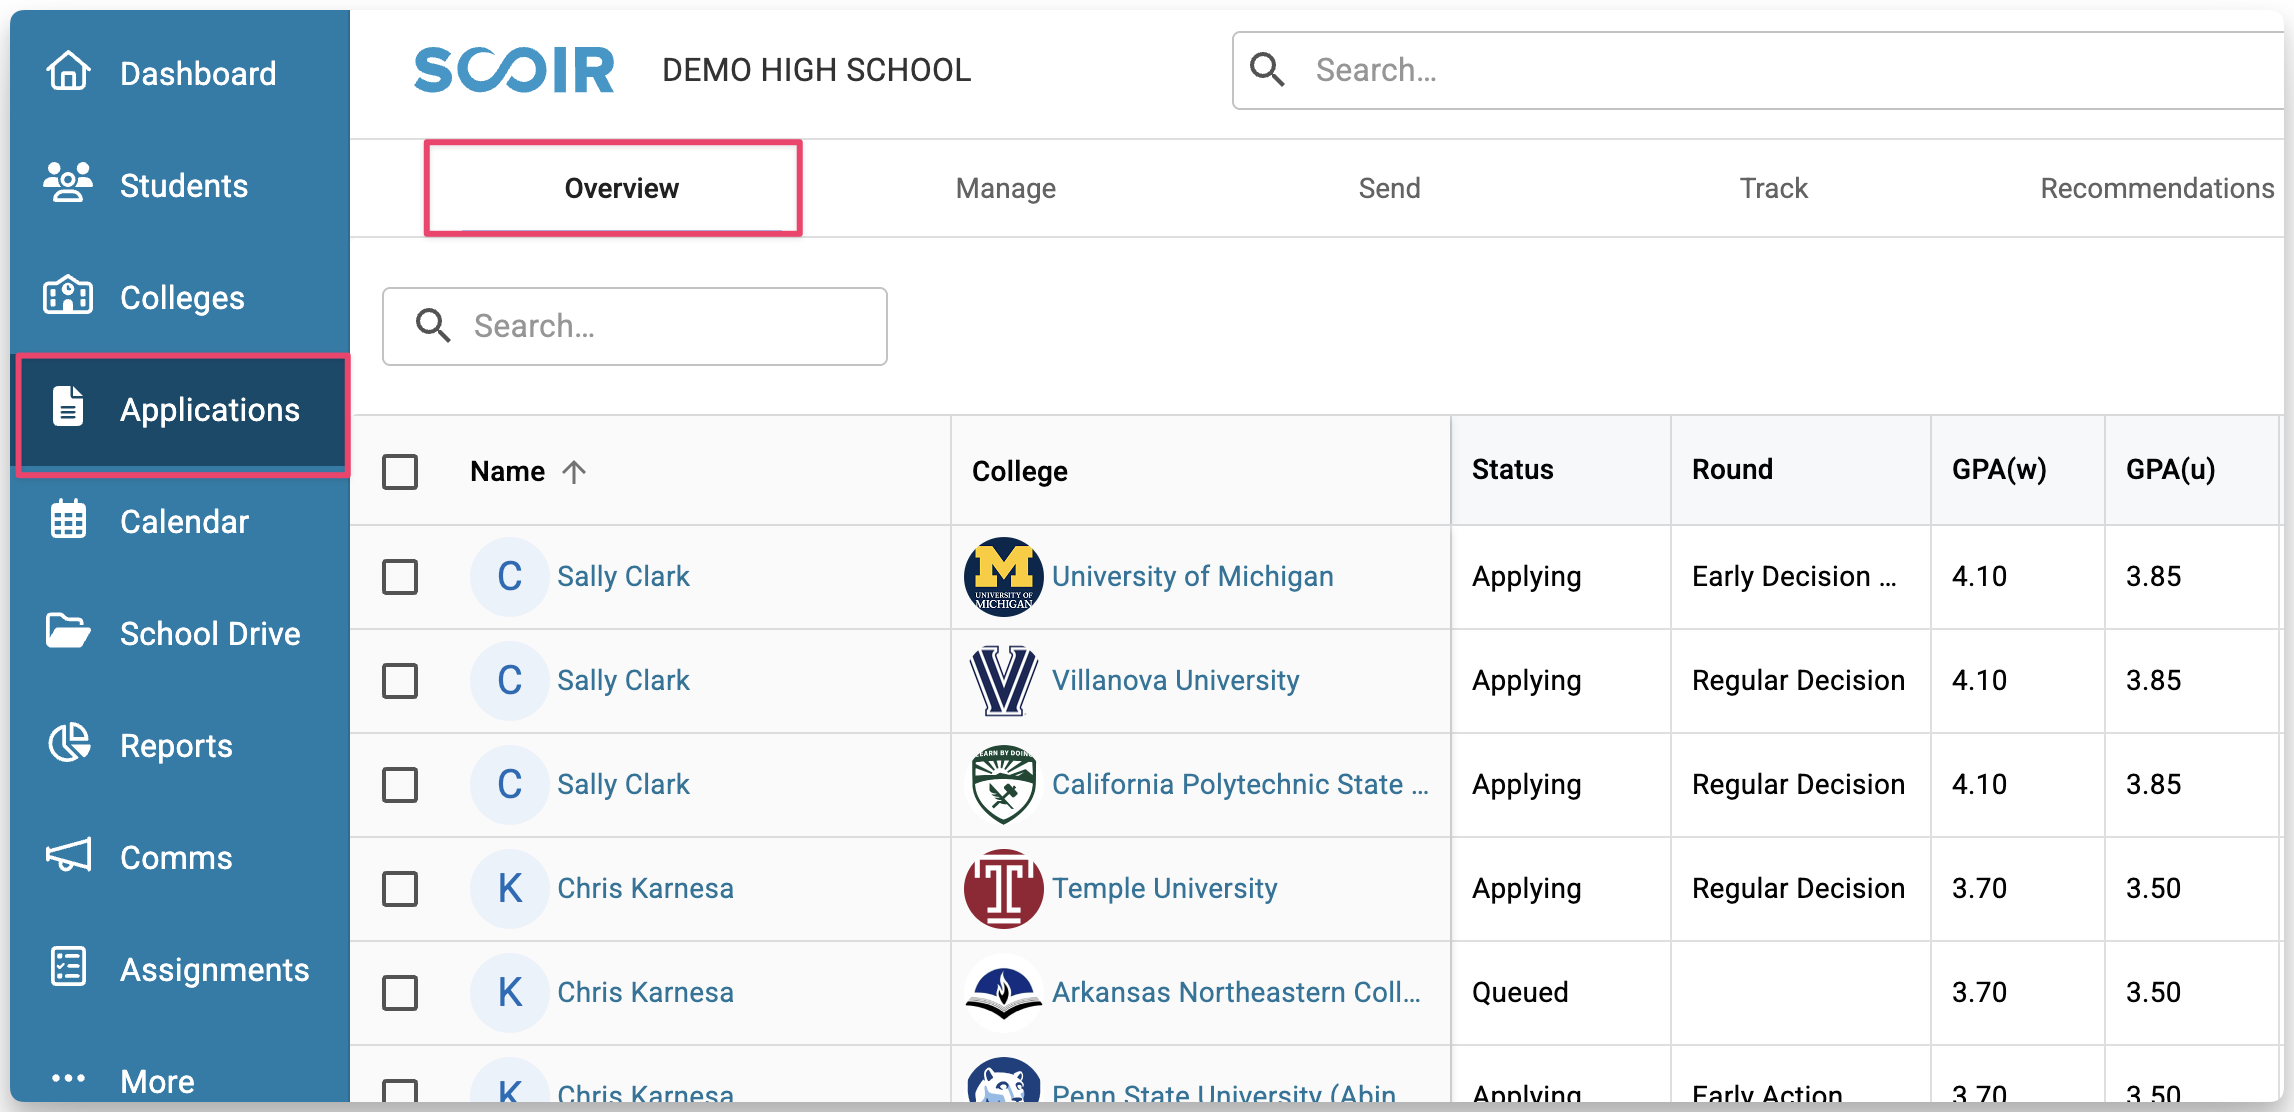Tick the select-all checkbox in header
The height and width of the screenshot is (1112, 2294).
click(x=400, y=472)
